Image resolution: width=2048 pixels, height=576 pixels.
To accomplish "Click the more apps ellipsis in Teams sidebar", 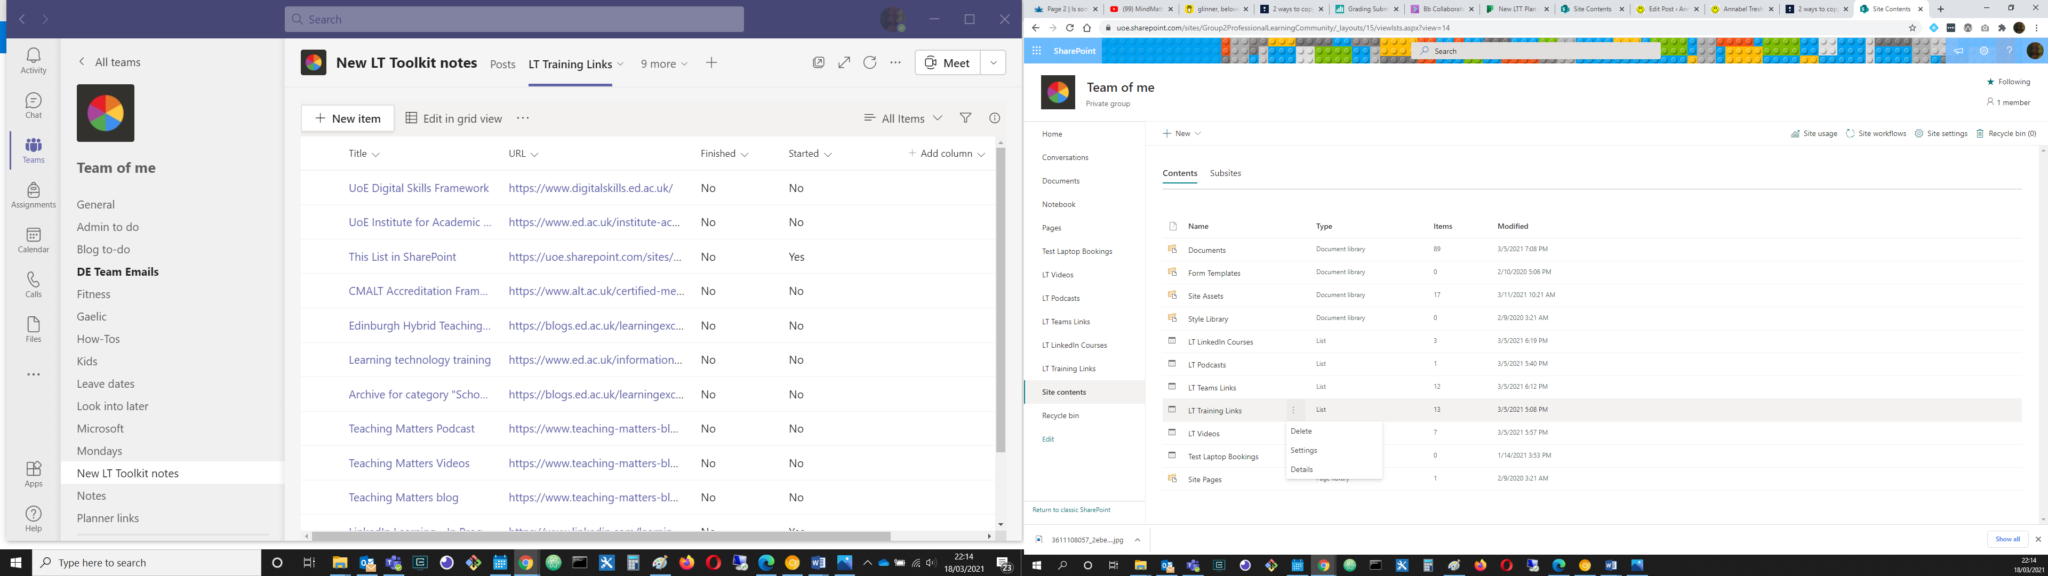I will 33,375.
